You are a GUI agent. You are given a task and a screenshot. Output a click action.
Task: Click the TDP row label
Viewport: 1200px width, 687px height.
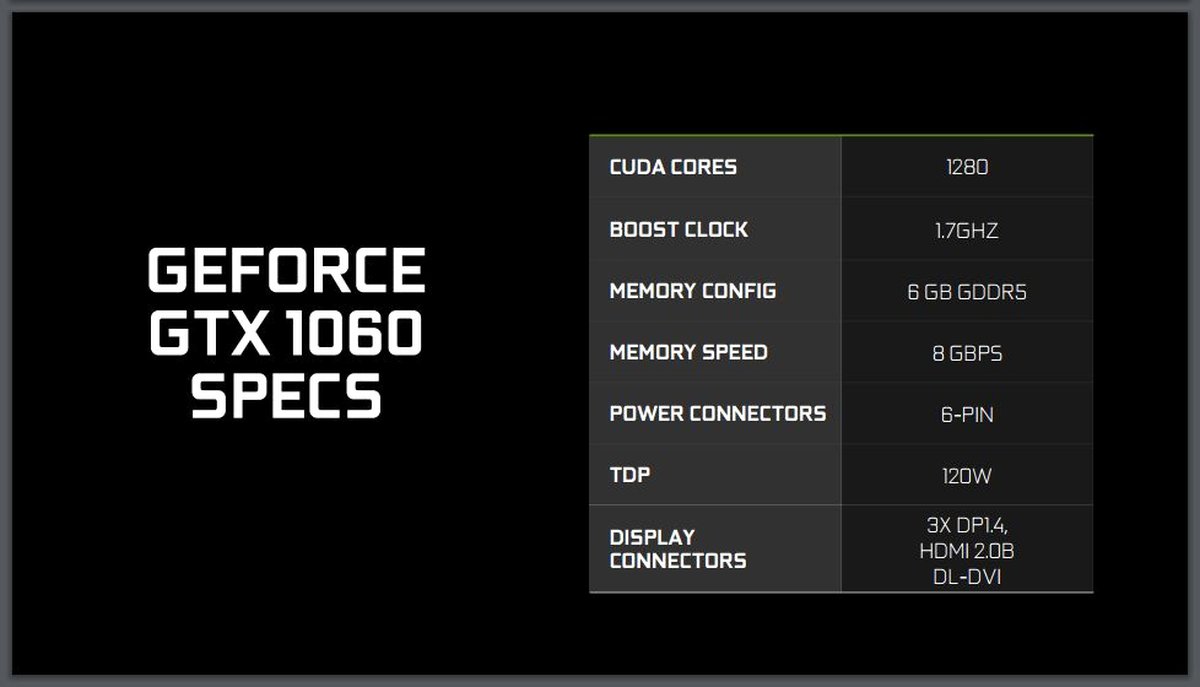(x=630, y=475)
